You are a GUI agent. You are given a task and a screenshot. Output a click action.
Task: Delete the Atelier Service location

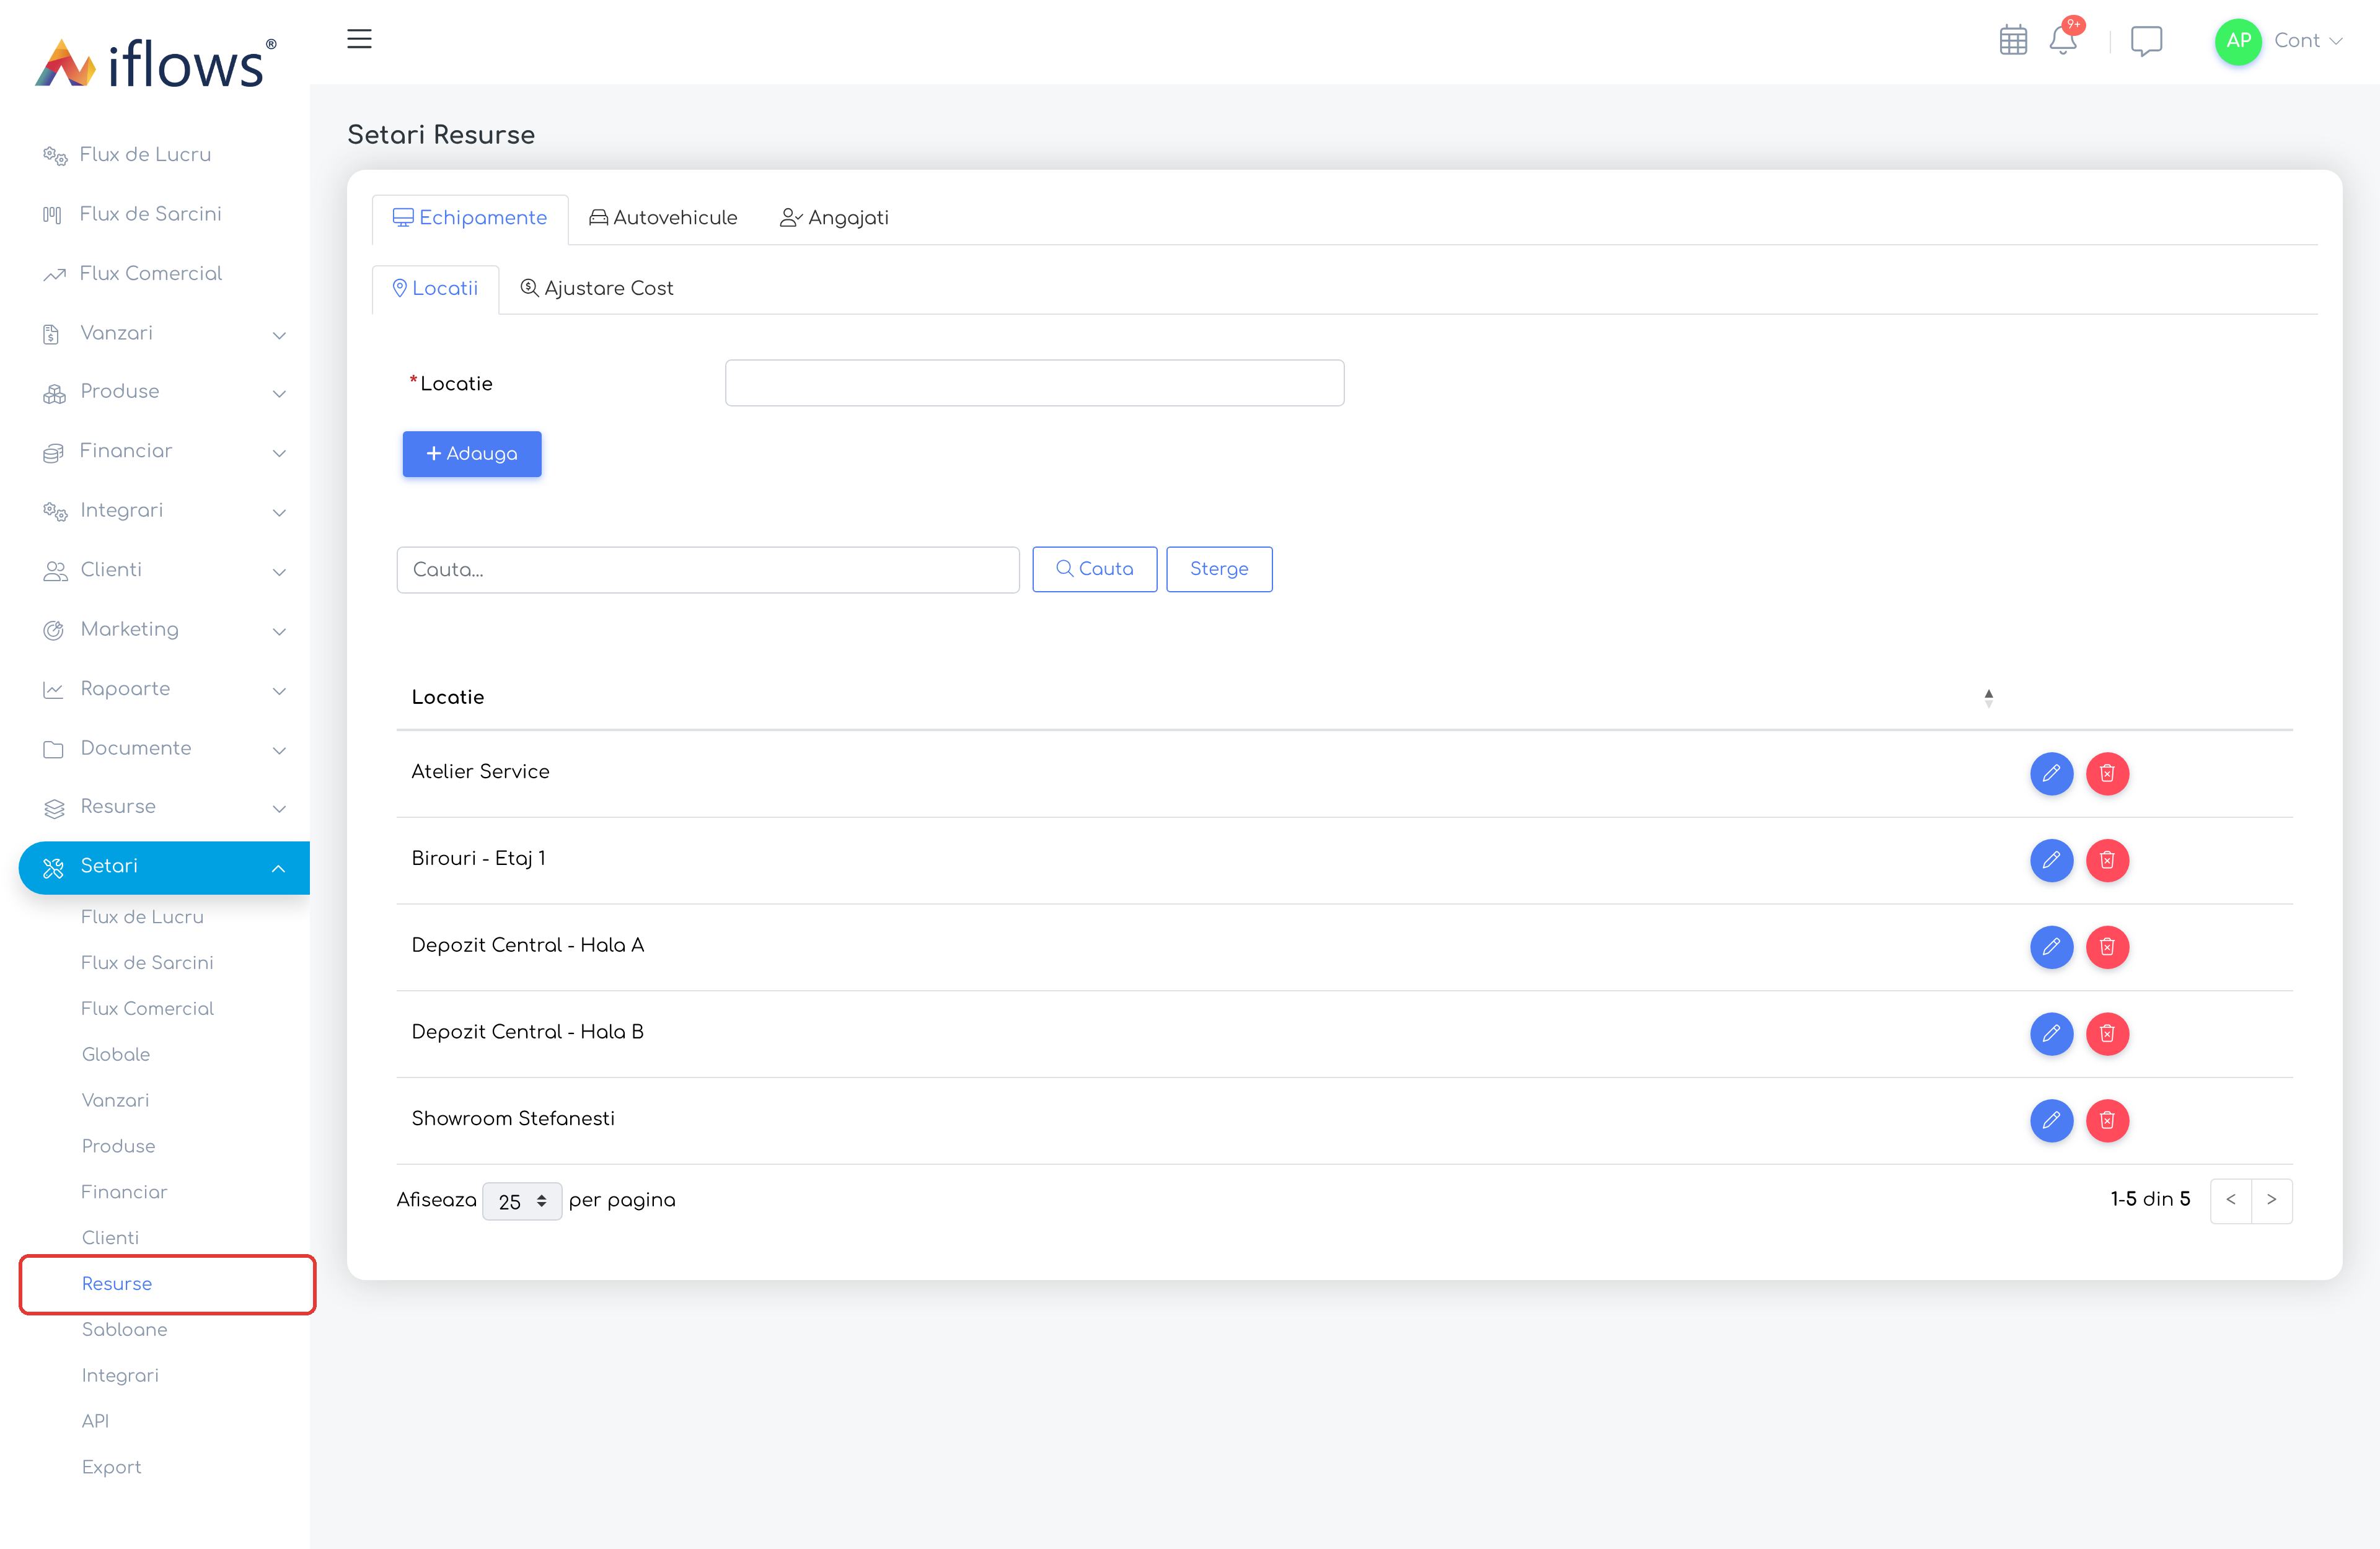click(x=2107, y=773)
